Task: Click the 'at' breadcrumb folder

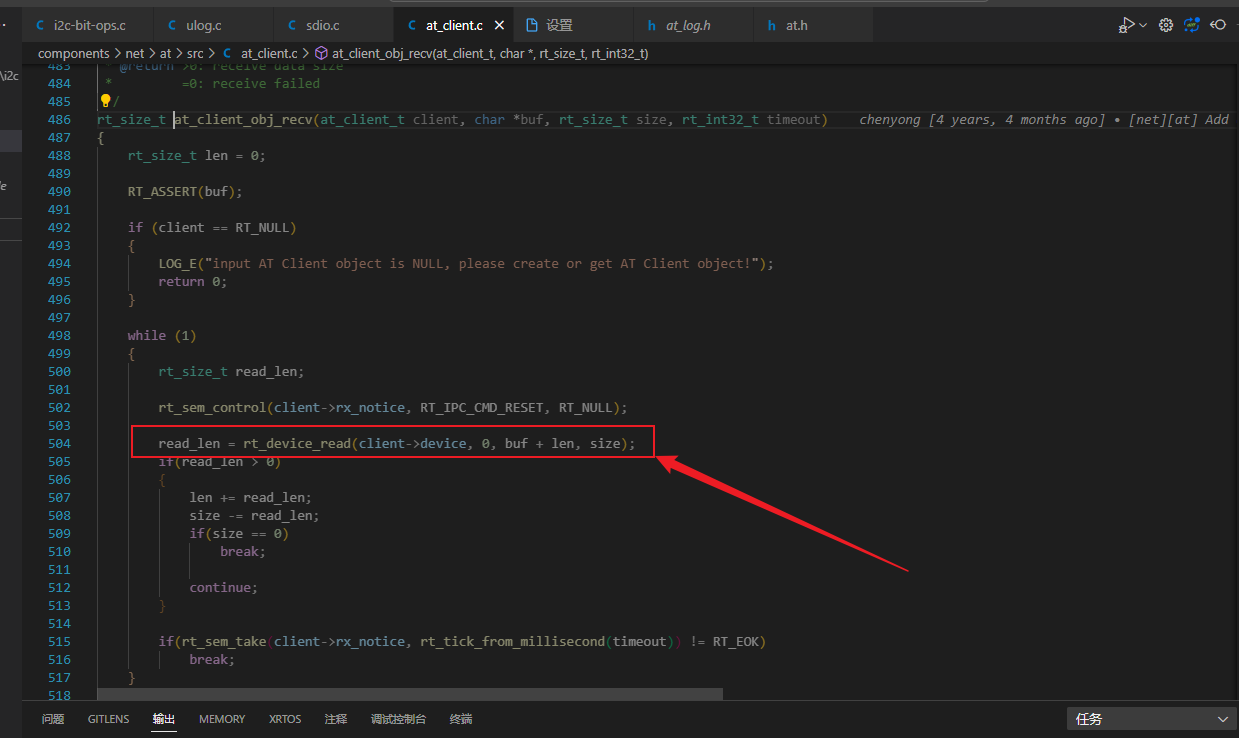Action: point(166,53)
